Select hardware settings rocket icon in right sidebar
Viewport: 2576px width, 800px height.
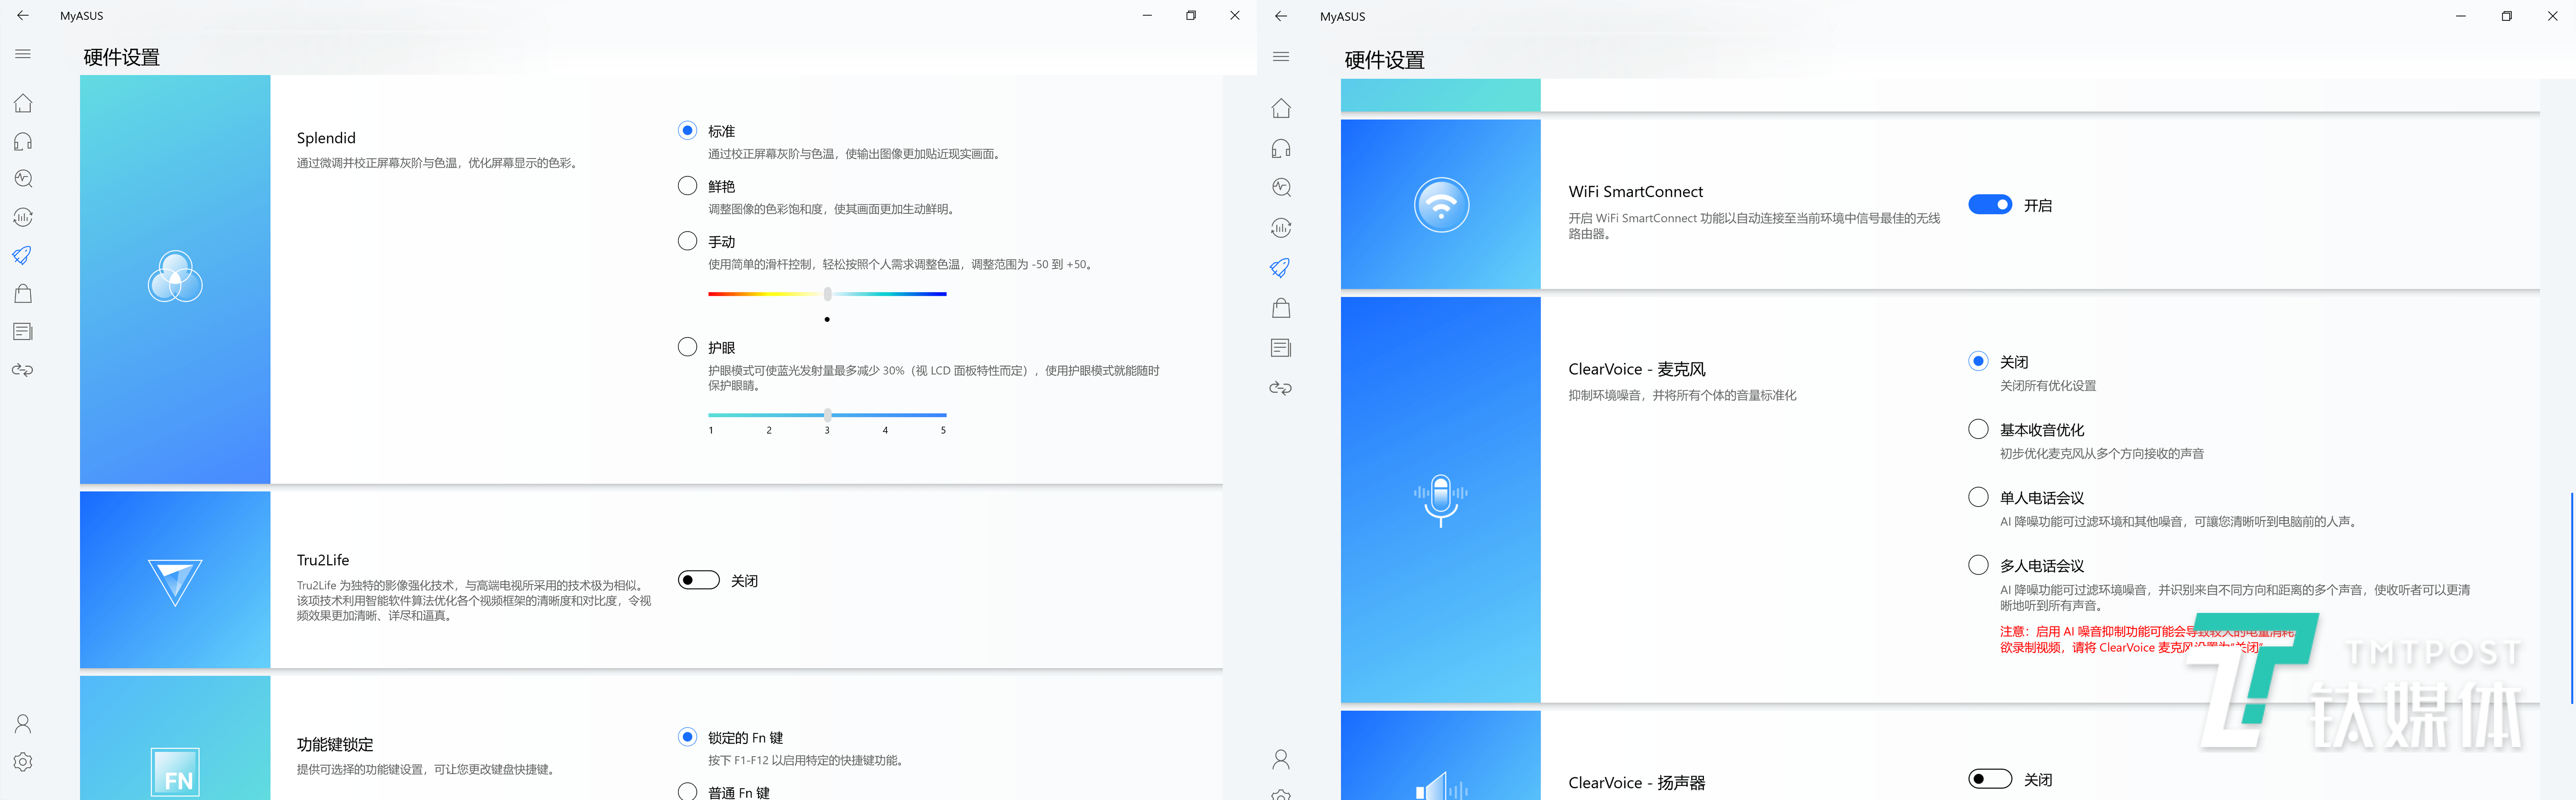coord(1281,268)
